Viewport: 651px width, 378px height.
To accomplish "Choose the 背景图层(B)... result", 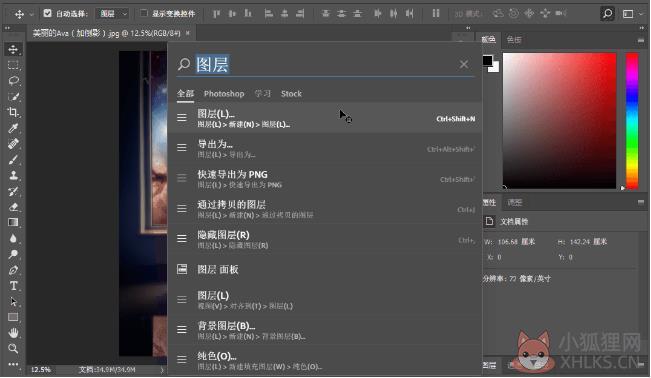I will 325,330.
